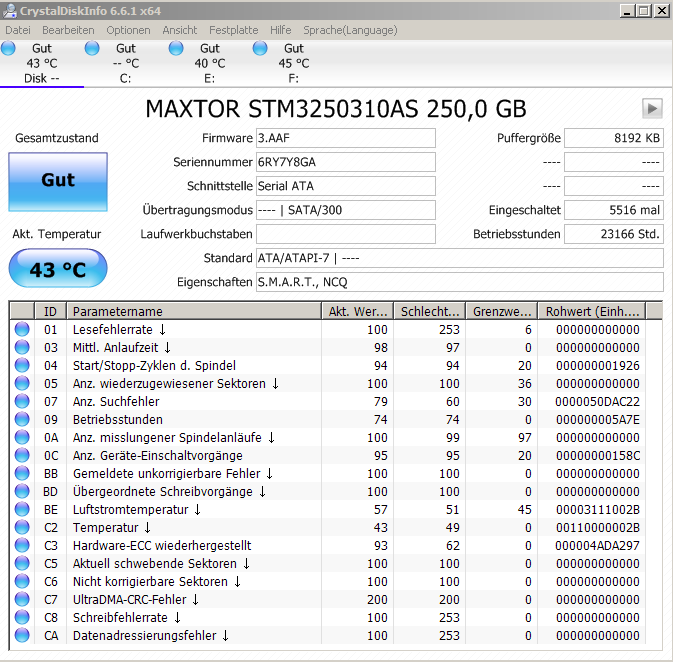673x662 pixels.
Task: Click status icon of Übergeordnete Schreibvorgänge row
Action: (x=22, y=492)
